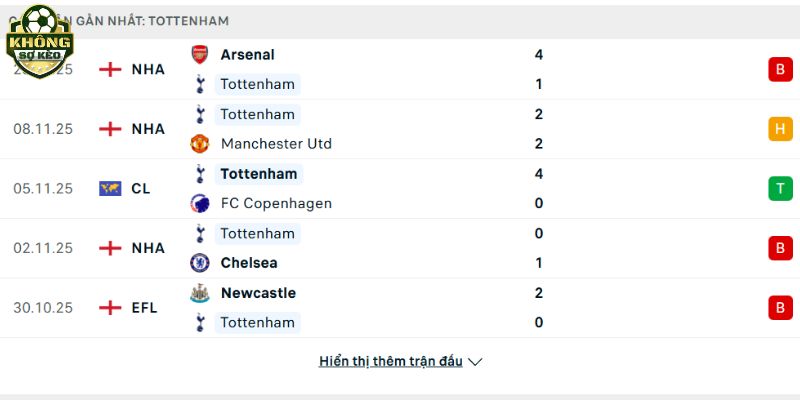Image resolution: width=800 pixels, height=400 pixels.
Task: Expand more matches with the chevron arrow
Action: click(x=476, y=362)
